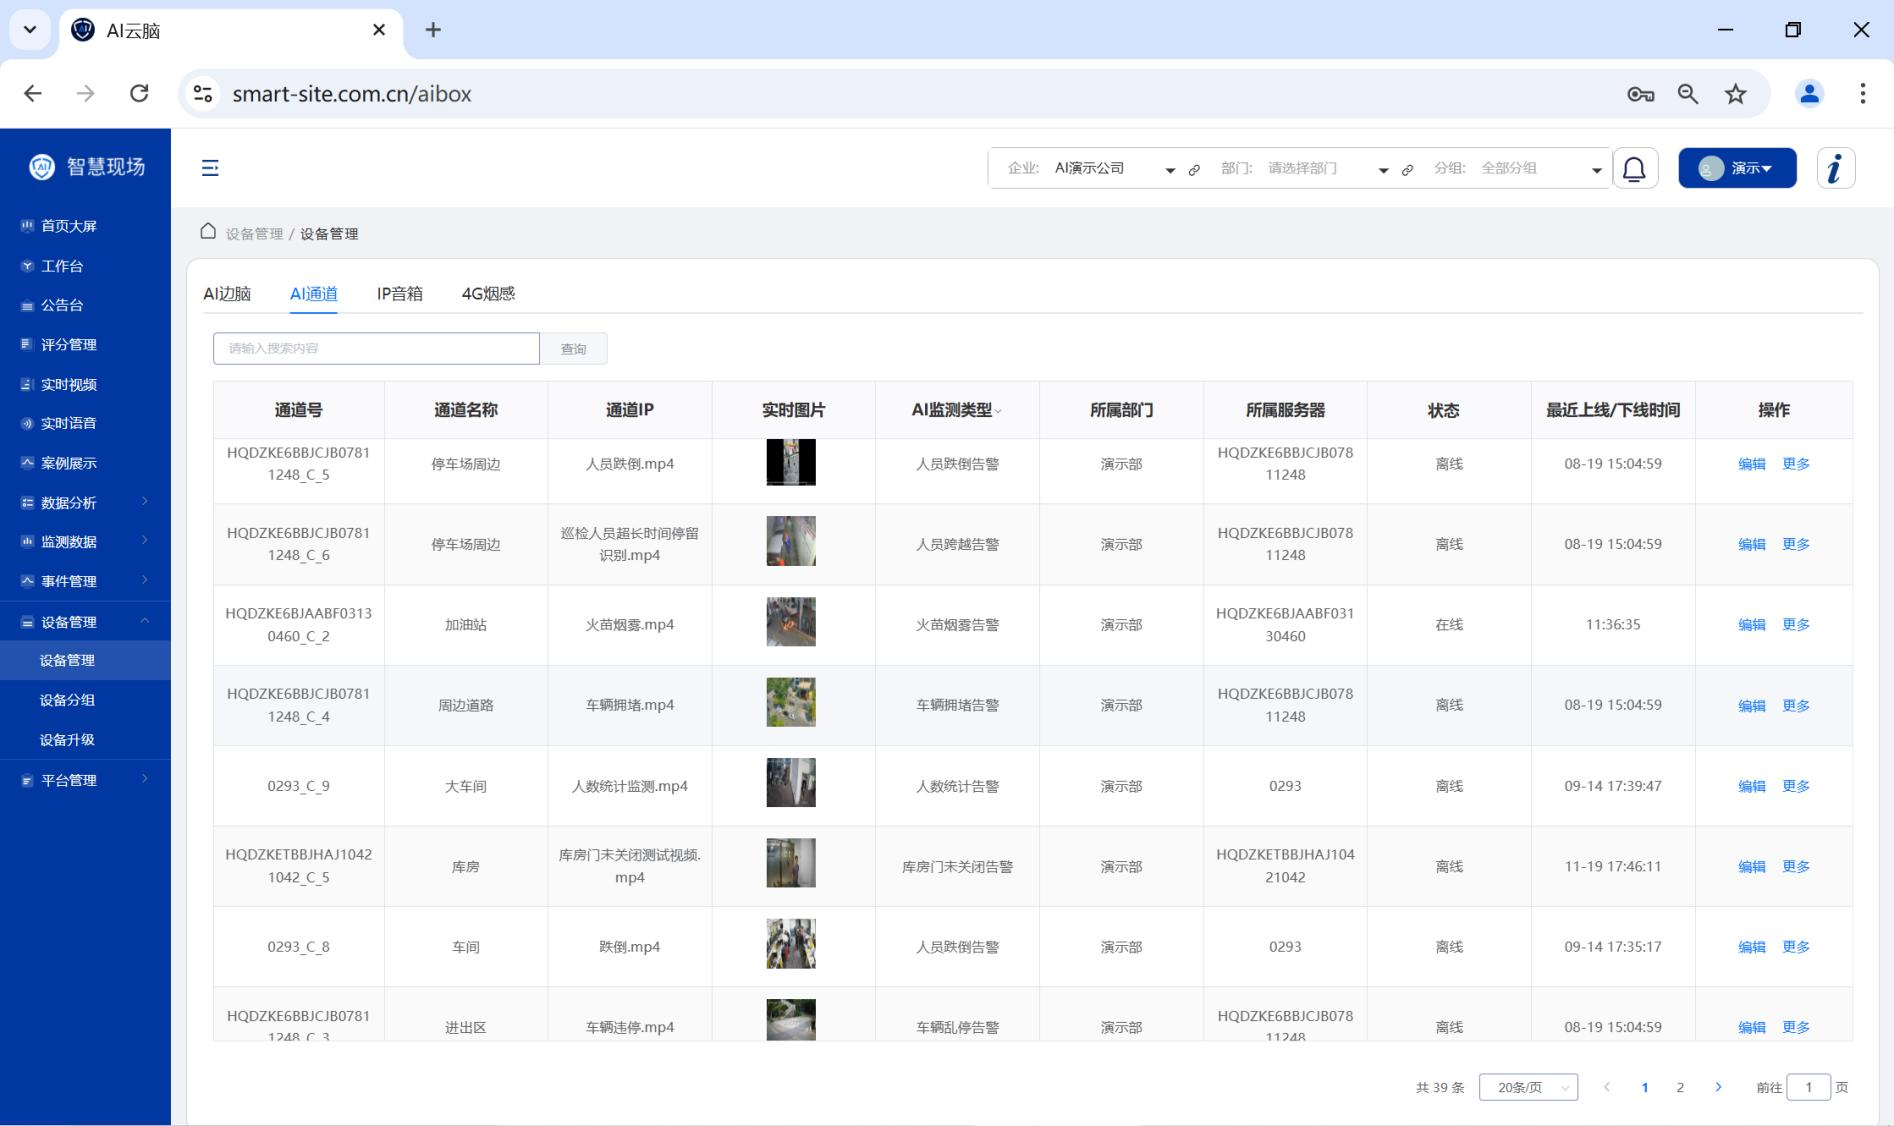Open the 20条/页 page size dropdown
The width and height of the screenshot is (1894, 1126).
tap(1528, 1087)
